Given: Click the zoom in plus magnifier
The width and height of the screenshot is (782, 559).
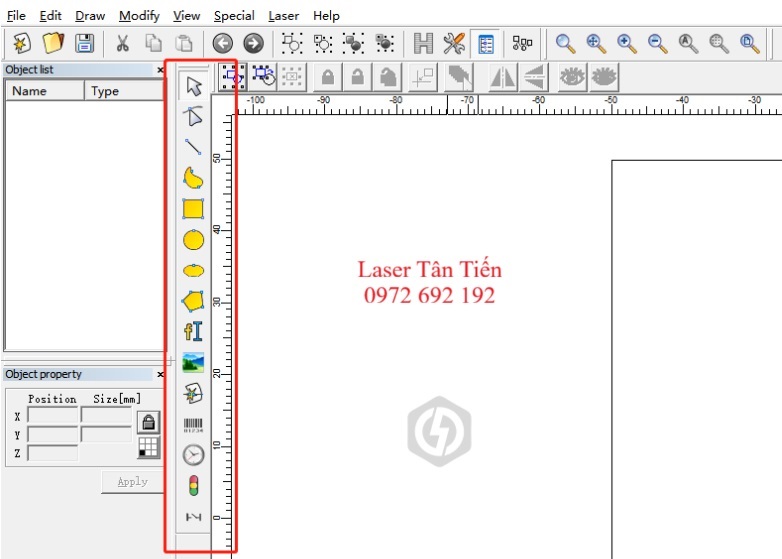Looking at the screenshot, I should [x=626, y=43].
